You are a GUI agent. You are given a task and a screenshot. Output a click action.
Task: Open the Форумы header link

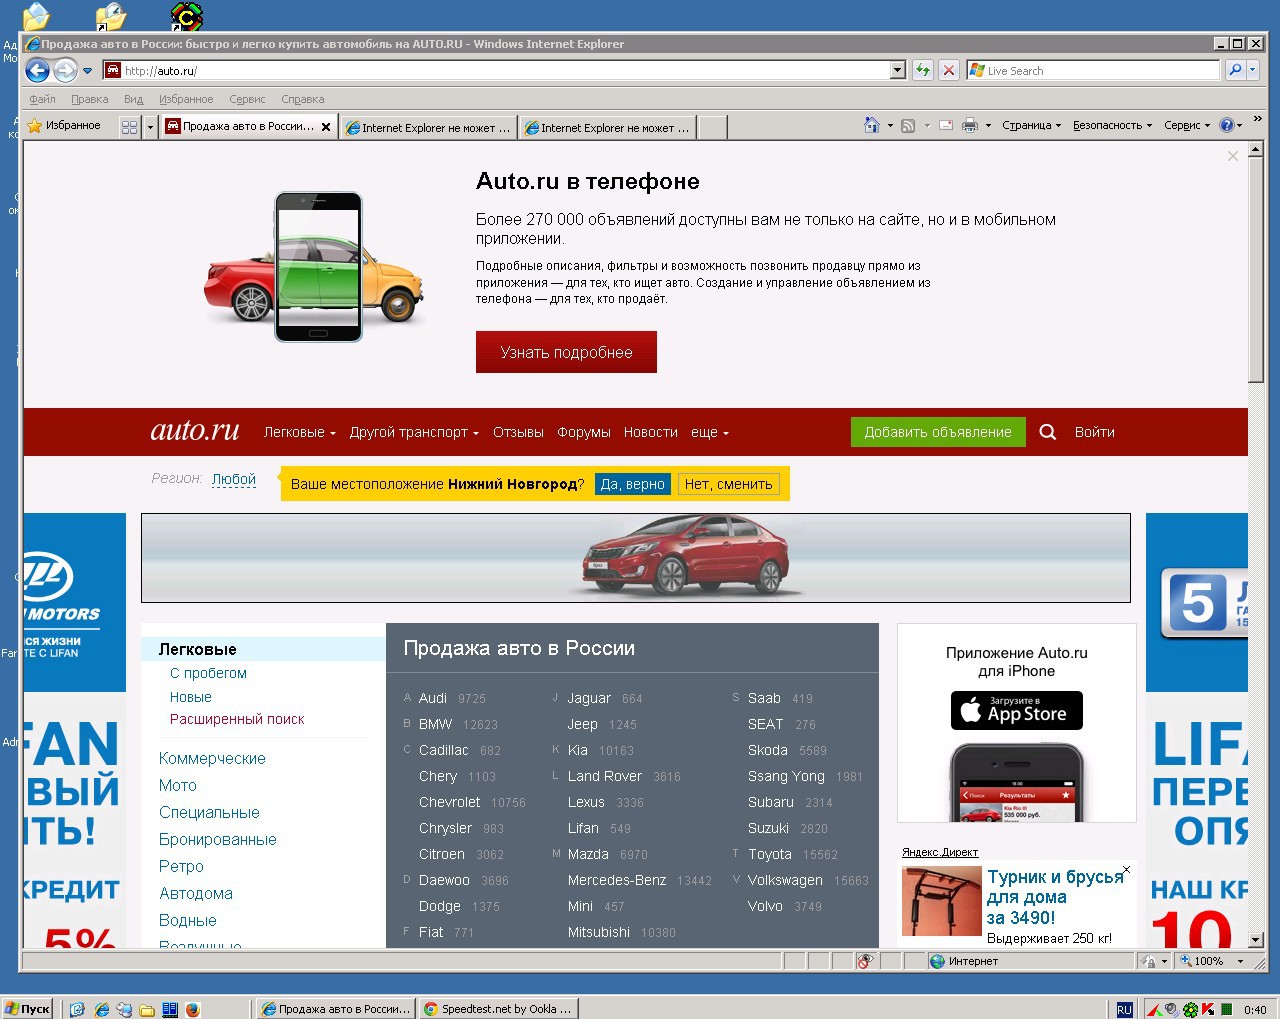pos(584,432)
